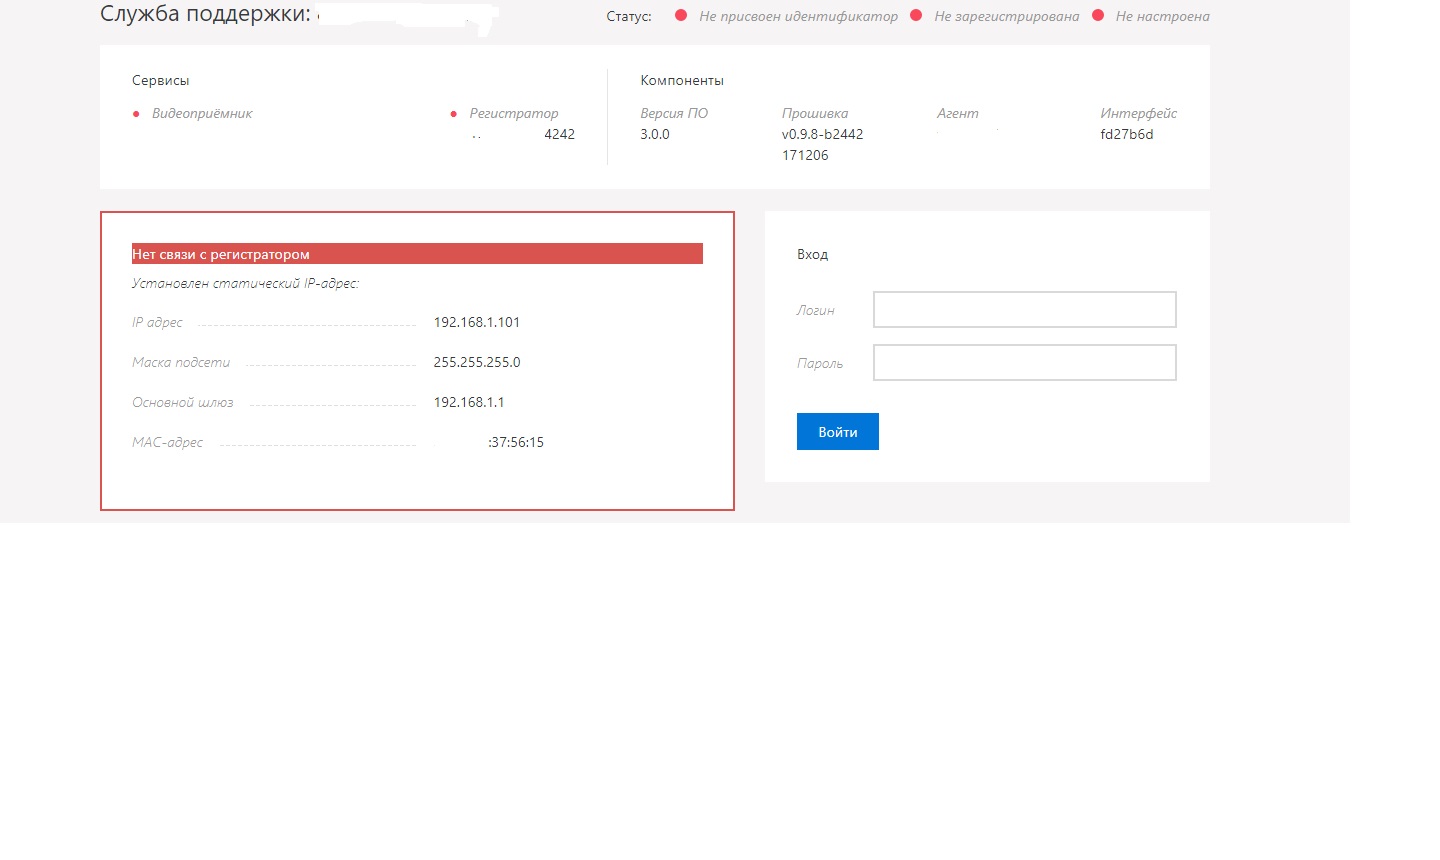1440x860 pixels.
Task: Click the "Служба поддержки" heading
Action: coord(205,15)
